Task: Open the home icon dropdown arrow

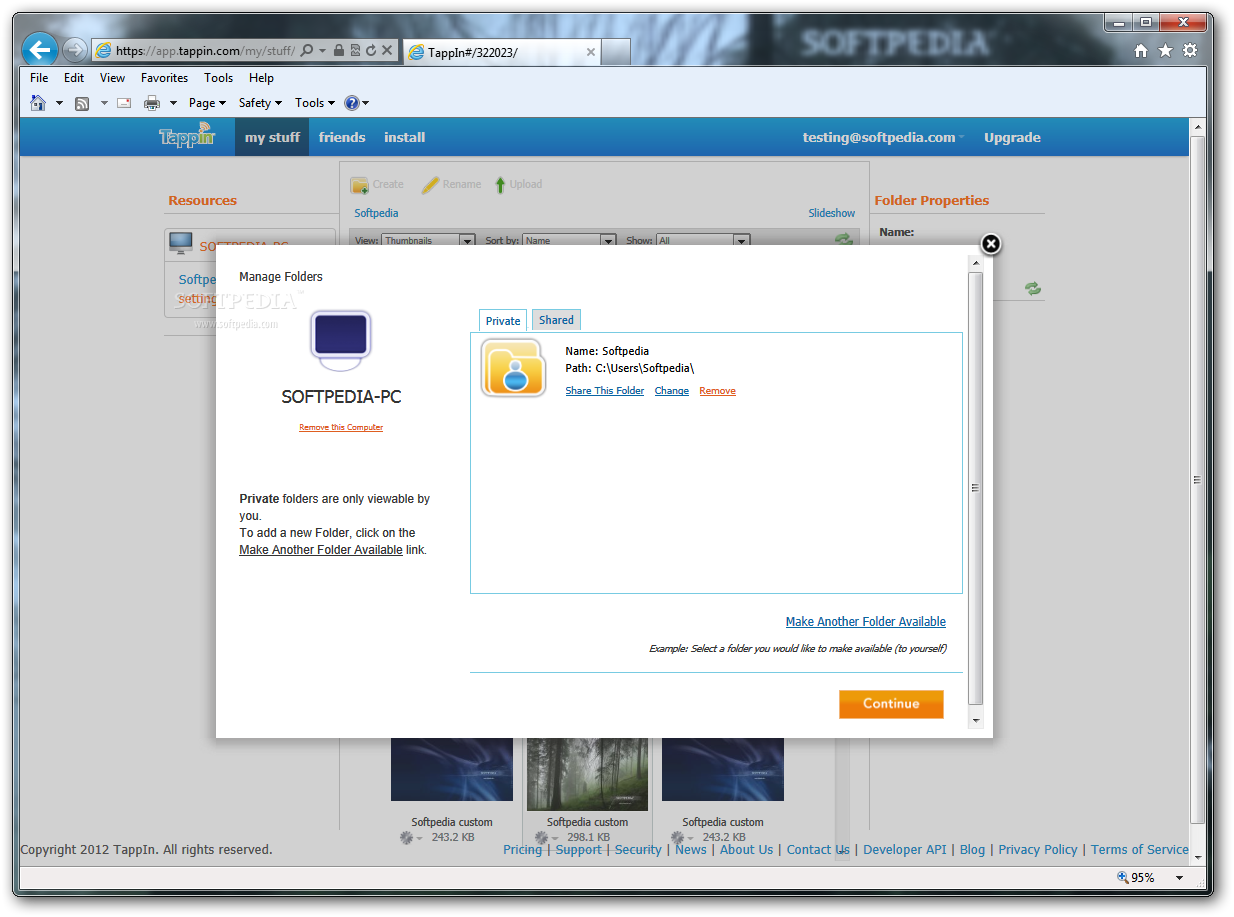Action: (59, 103)
